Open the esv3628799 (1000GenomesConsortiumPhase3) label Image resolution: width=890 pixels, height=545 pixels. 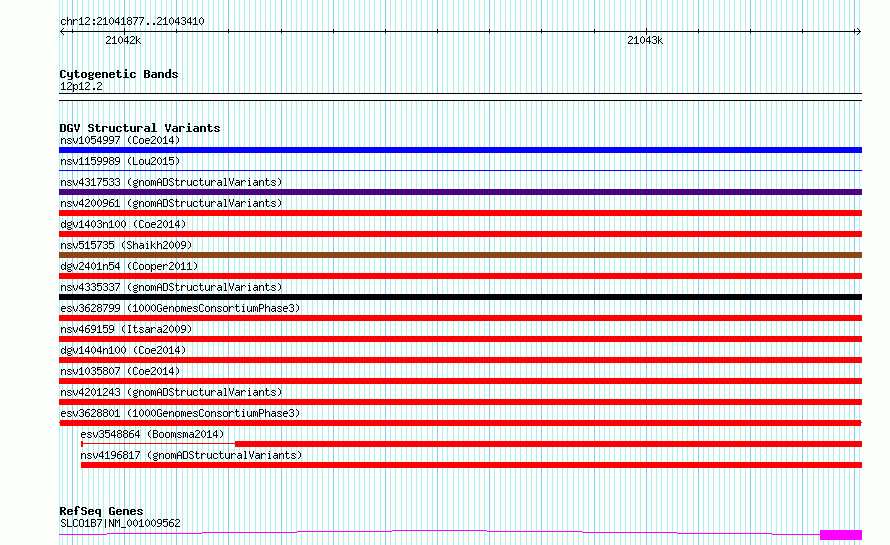click(x=180, y=308)
